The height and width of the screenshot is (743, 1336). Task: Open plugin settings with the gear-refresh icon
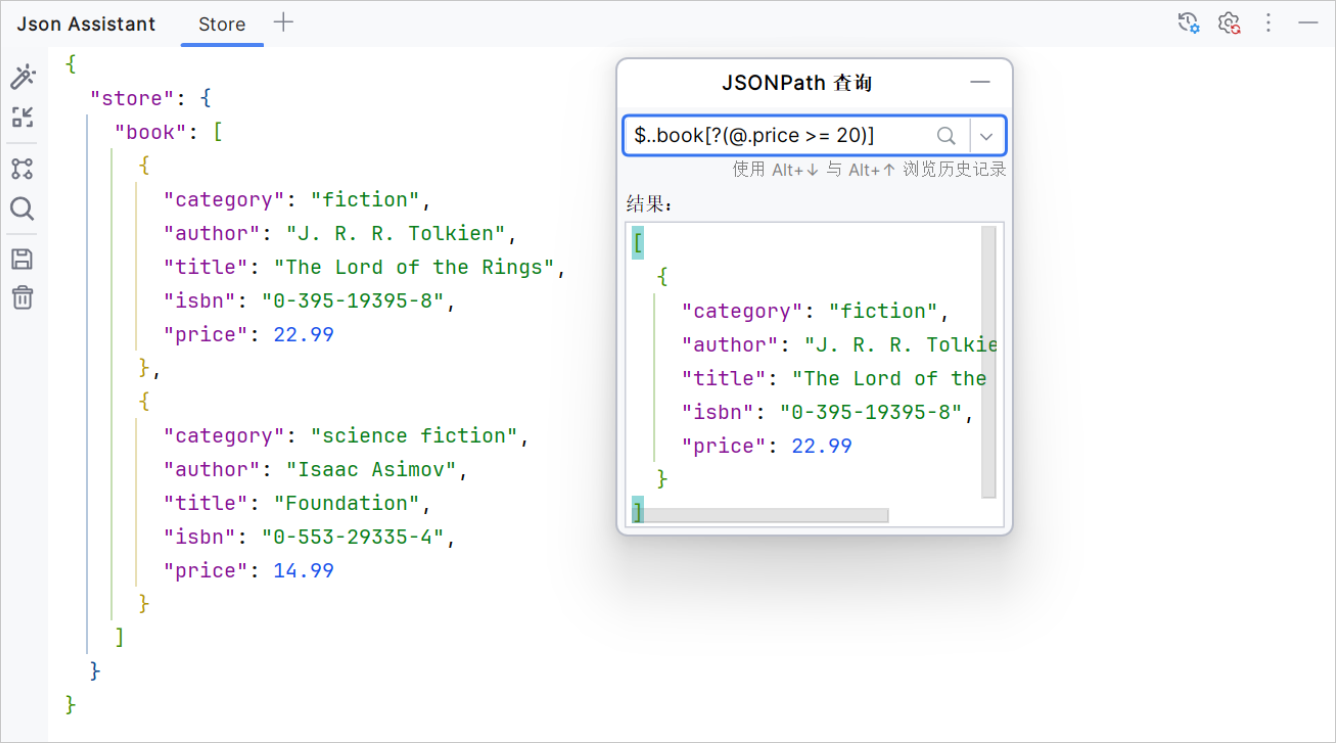1228,22
